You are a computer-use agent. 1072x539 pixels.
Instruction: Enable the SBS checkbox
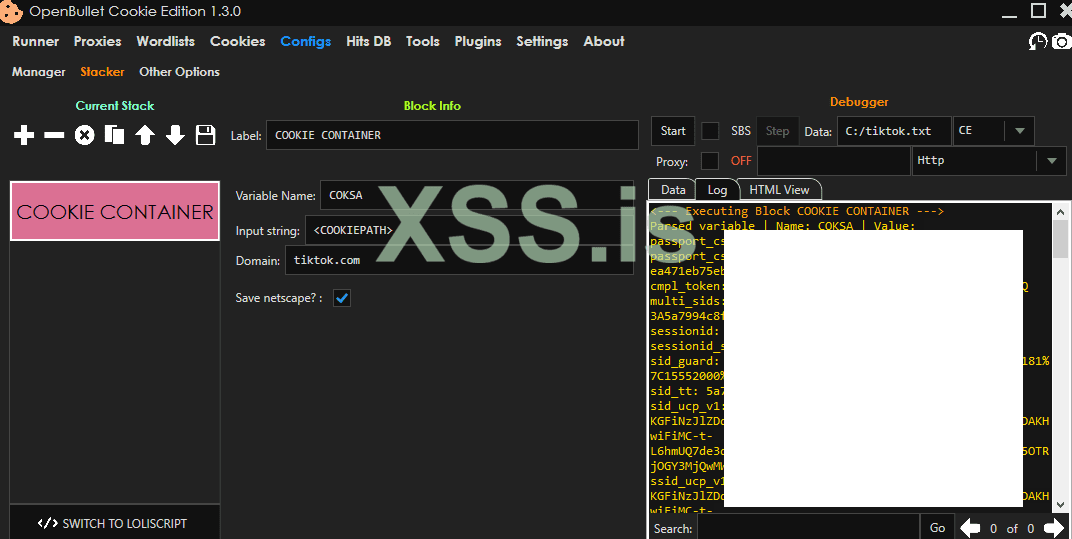[x=710, y=131]
